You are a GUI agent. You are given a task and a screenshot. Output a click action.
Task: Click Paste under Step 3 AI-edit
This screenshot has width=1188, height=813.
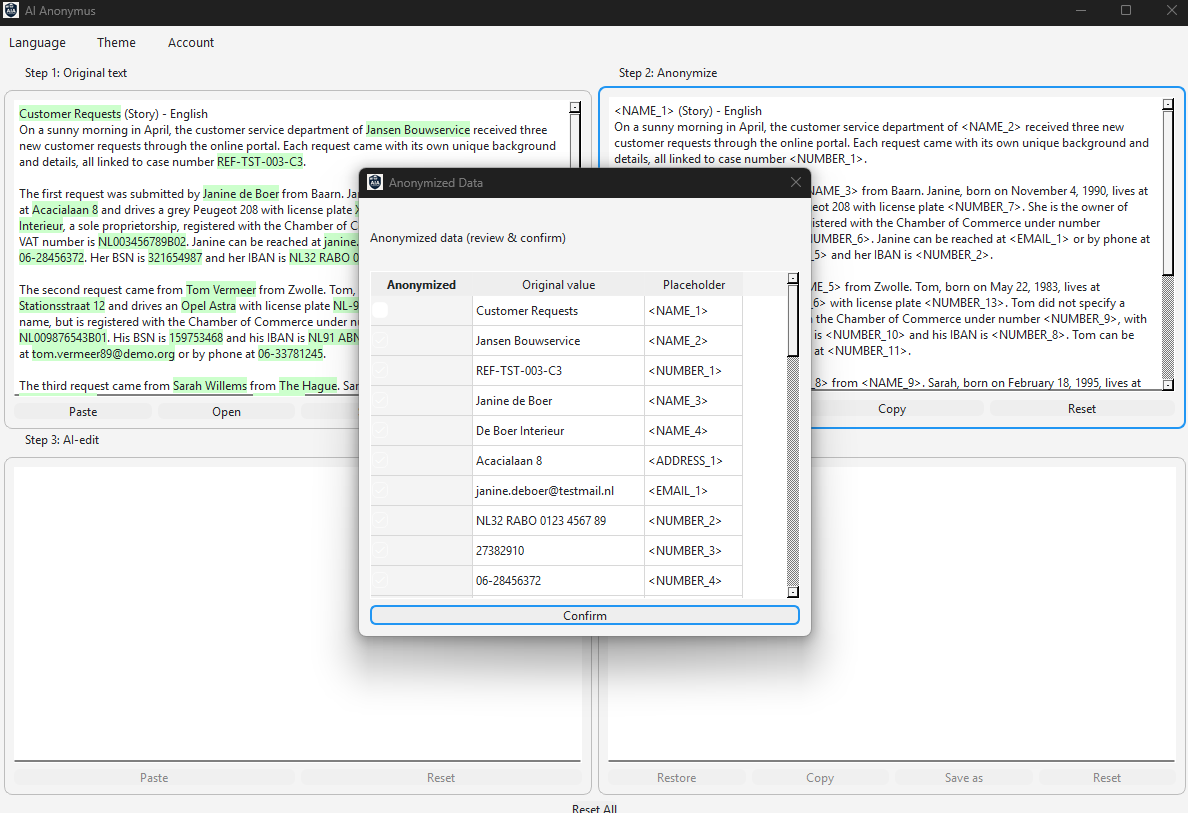pos(154,777)
